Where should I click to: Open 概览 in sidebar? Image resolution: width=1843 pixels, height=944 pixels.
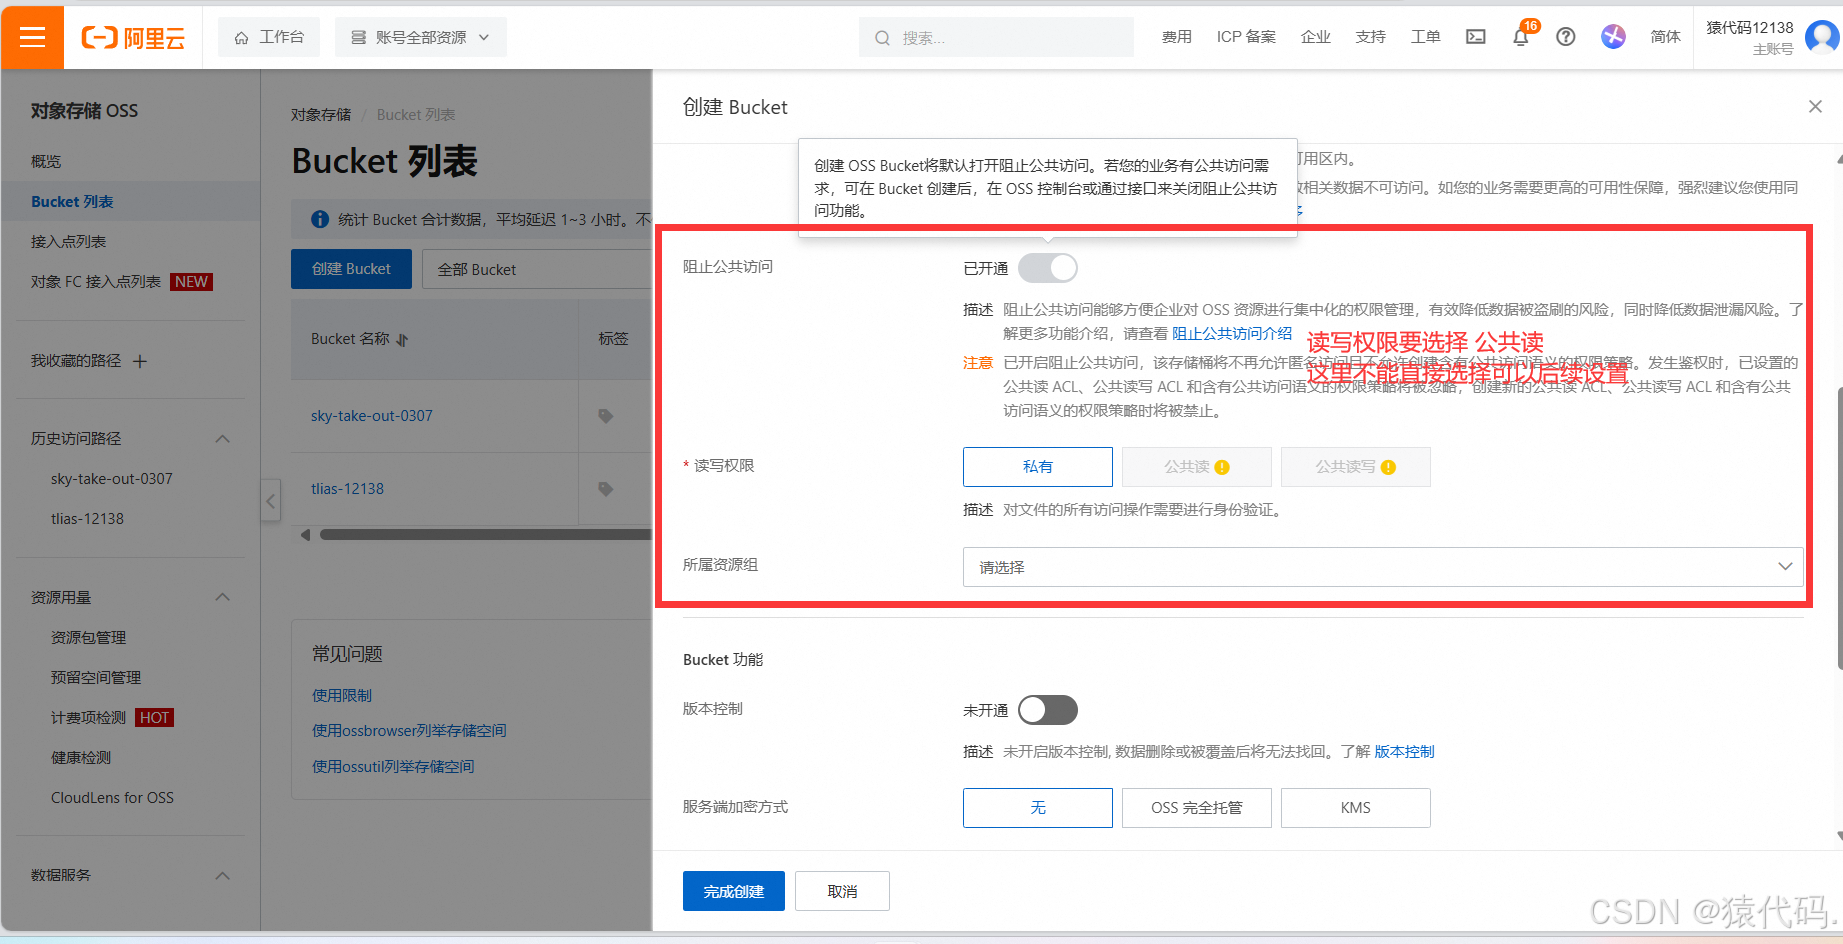46,161
